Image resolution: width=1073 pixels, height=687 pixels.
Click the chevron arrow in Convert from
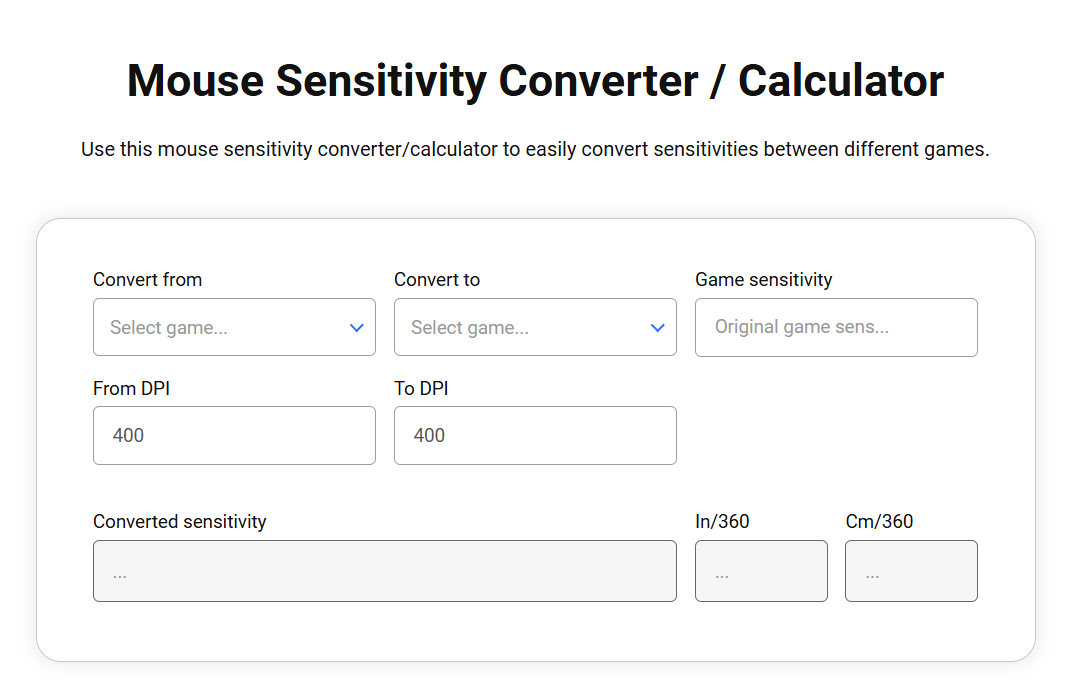(357, 327)
